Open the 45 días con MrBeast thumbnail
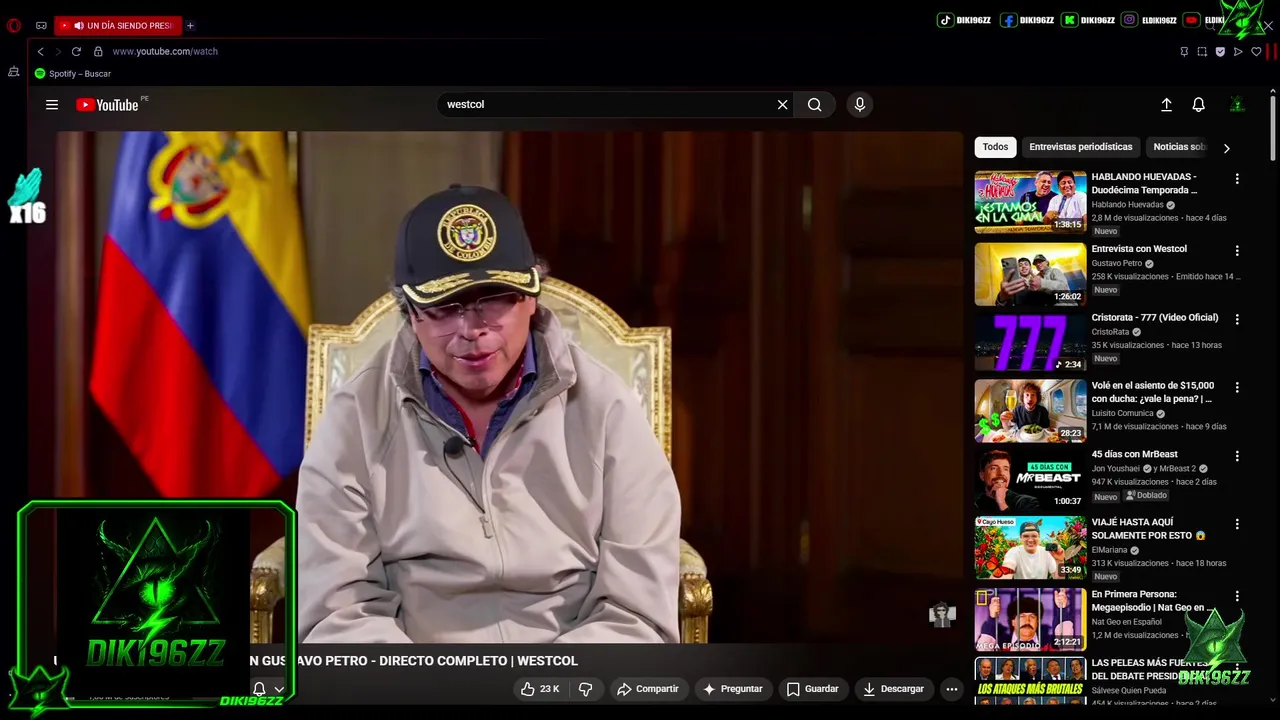 (x=1030, y=479)
